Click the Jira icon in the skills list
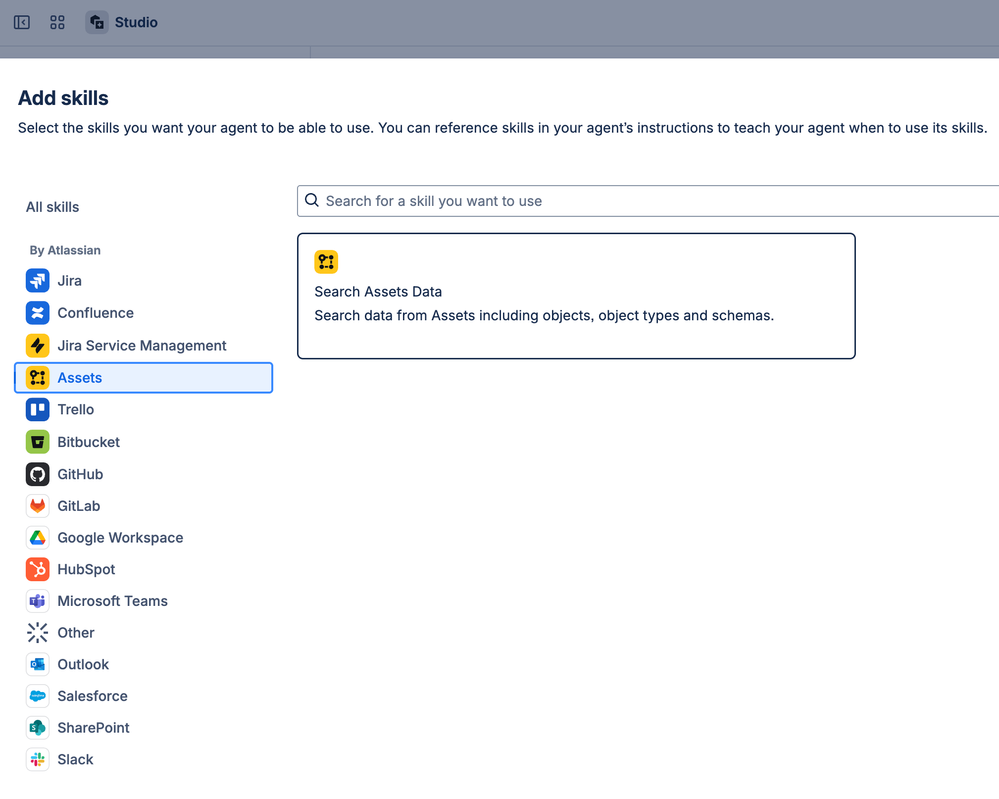 coord(38,280)
